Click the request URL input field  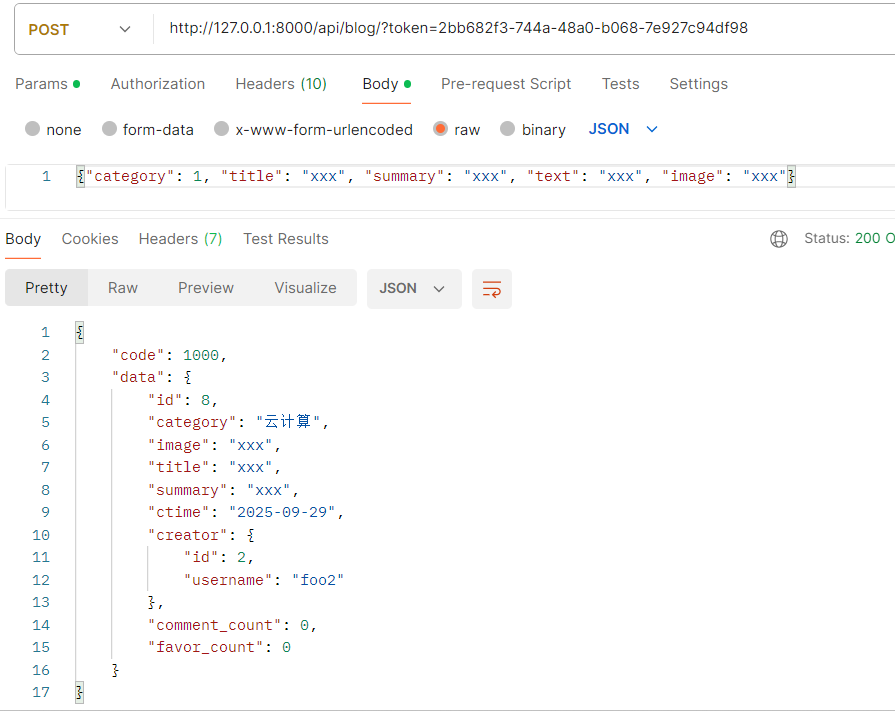458,28
